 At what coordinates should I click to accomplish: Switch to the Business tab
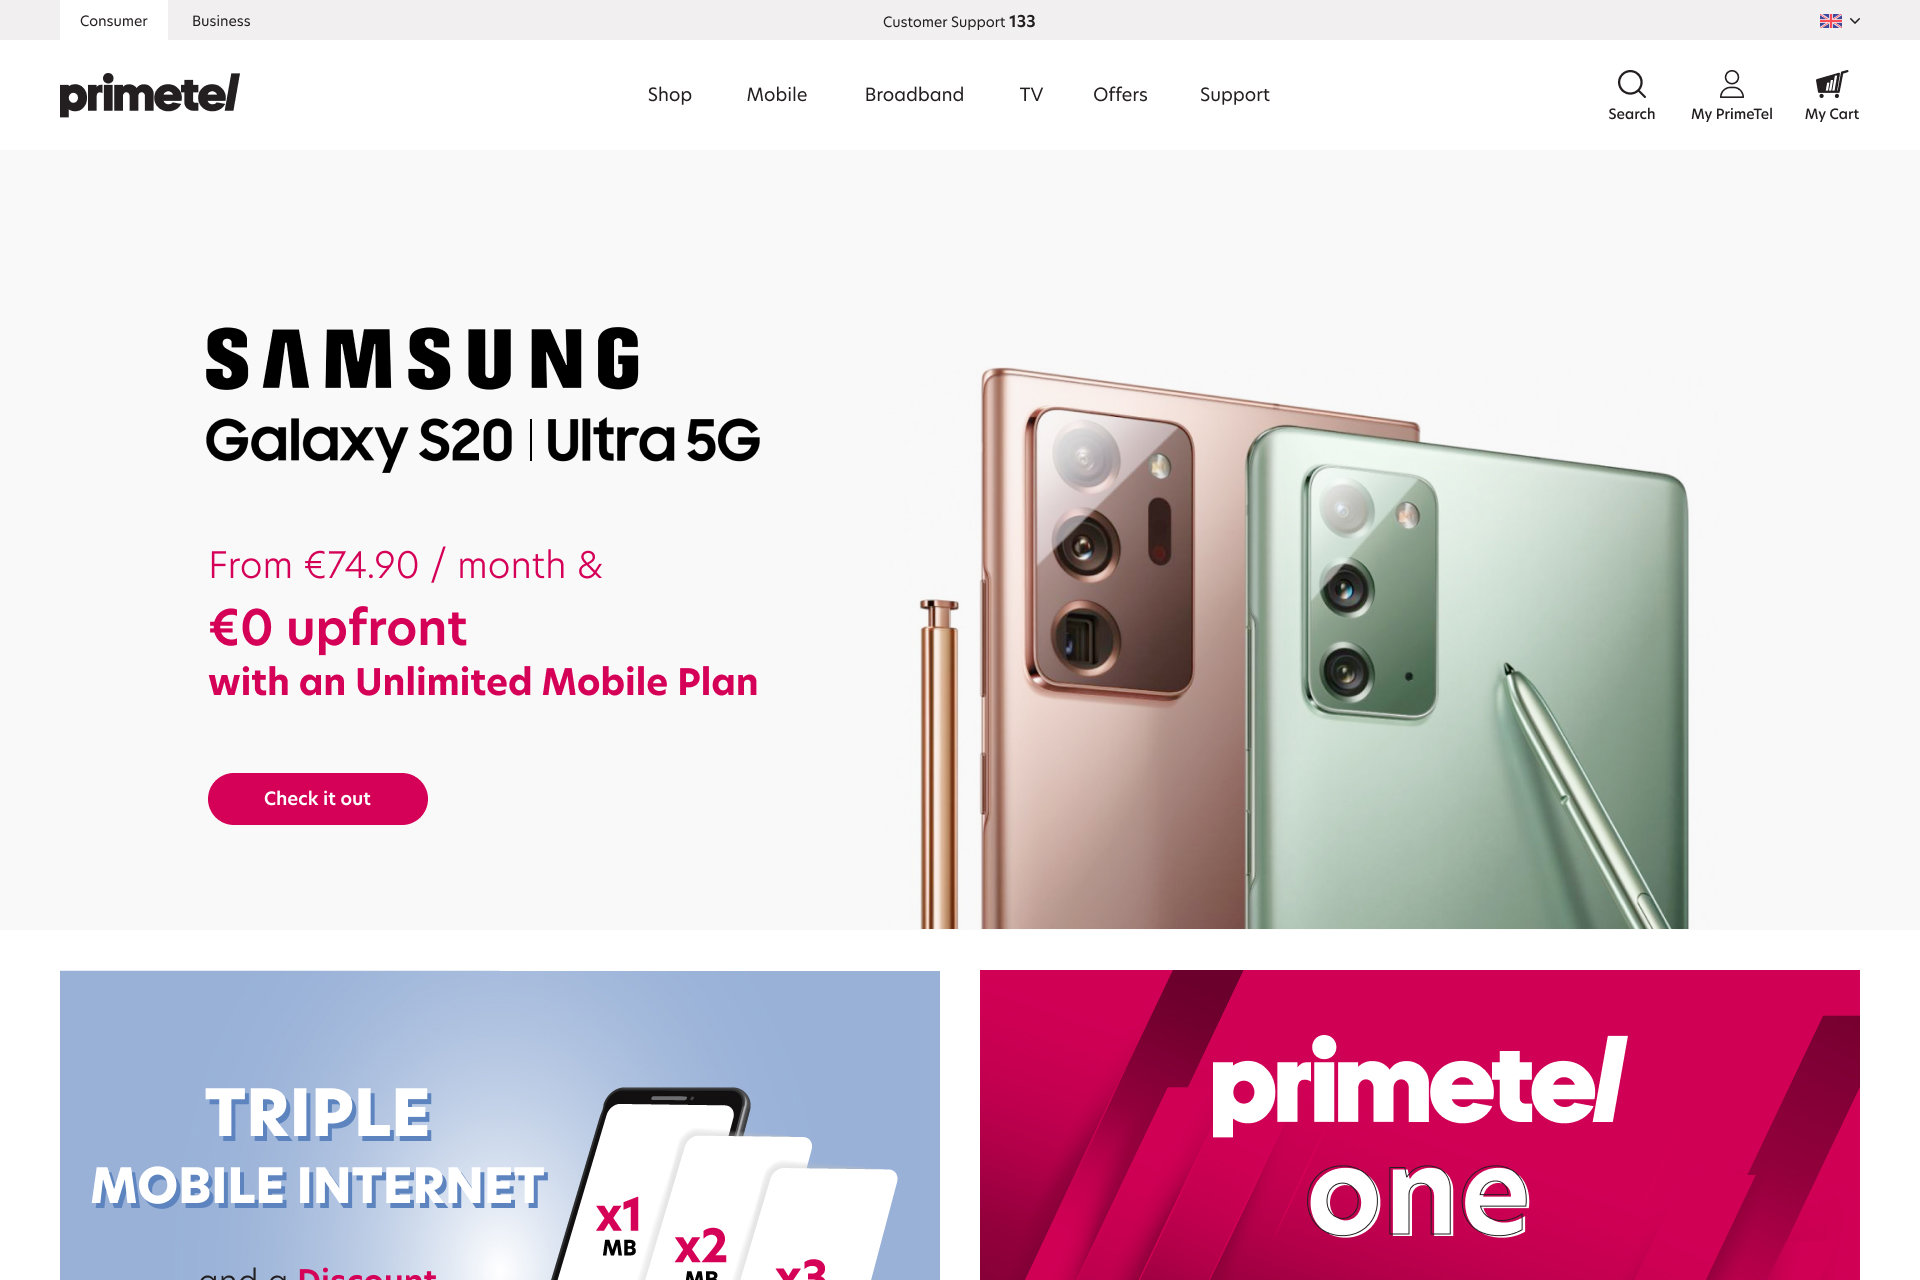[221, 21]
